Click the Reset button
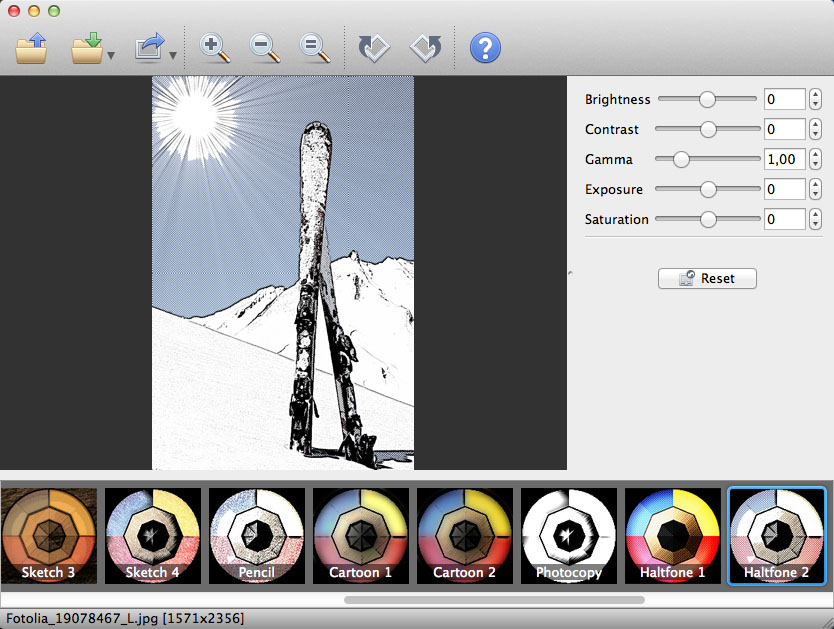The height and width of the screenshot is (629, 834). point(707,278)
